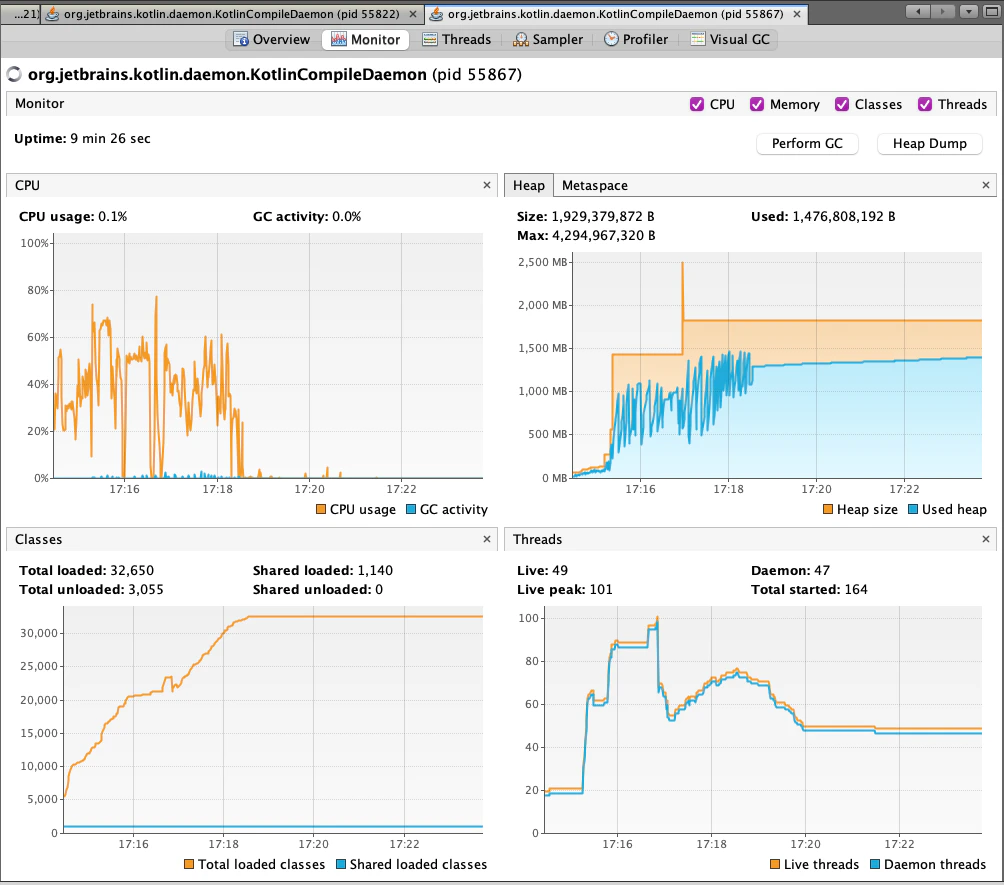Click the Heap Dump button
1004x885 pixels.
coord(930,143)
